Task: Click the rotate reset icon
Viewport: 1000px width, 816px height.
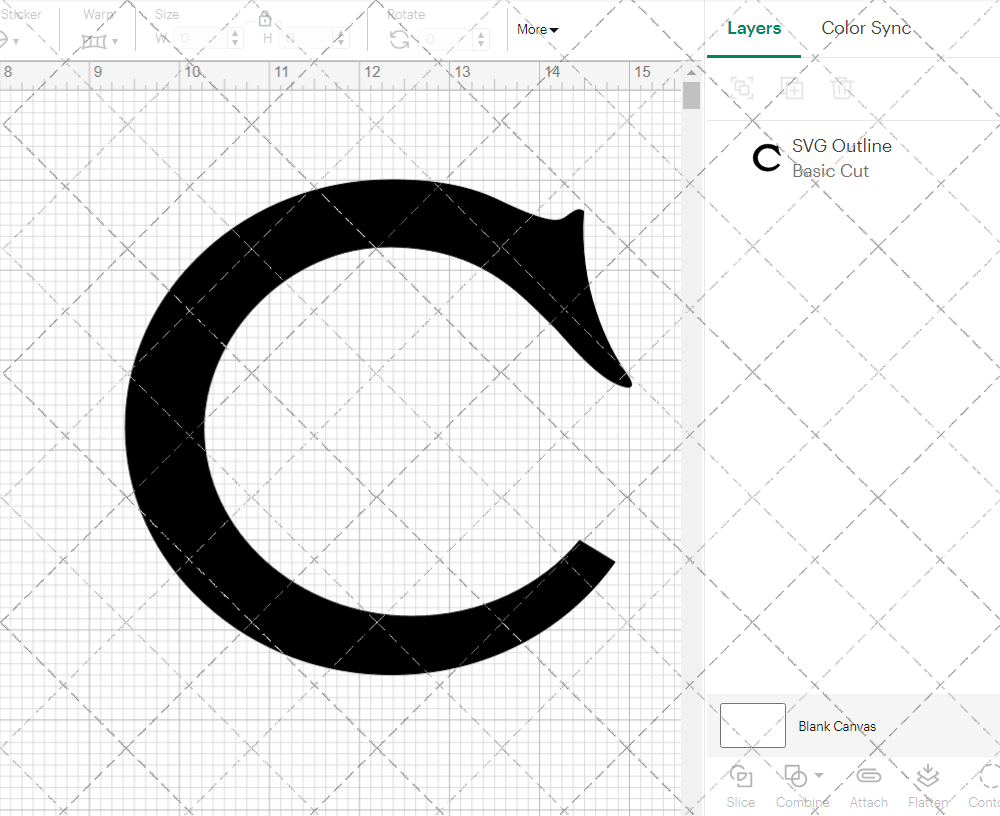Action: point(398,37)
